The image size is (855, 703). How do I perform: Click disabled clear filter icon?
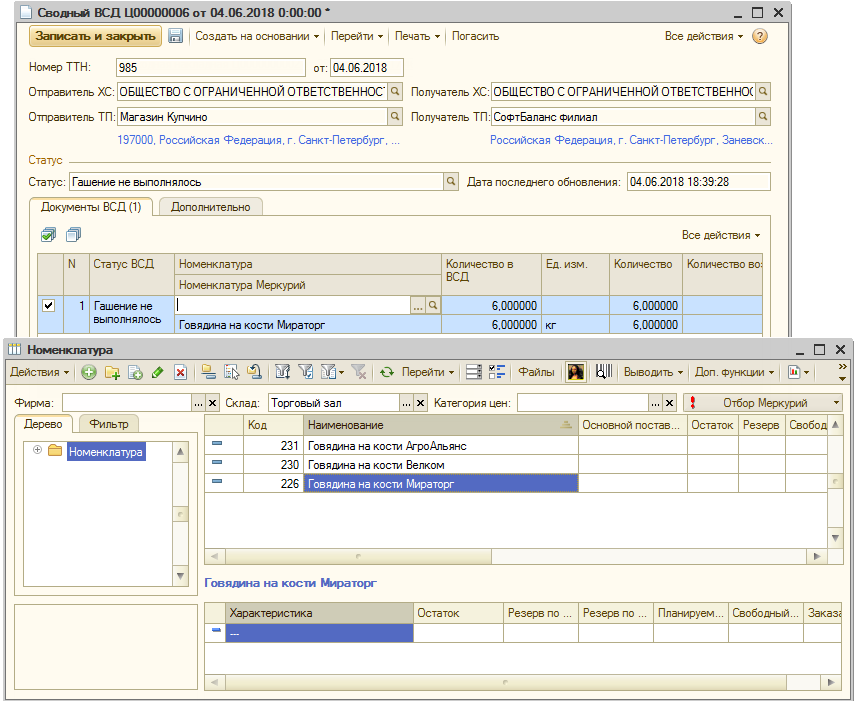coord(359,372)
